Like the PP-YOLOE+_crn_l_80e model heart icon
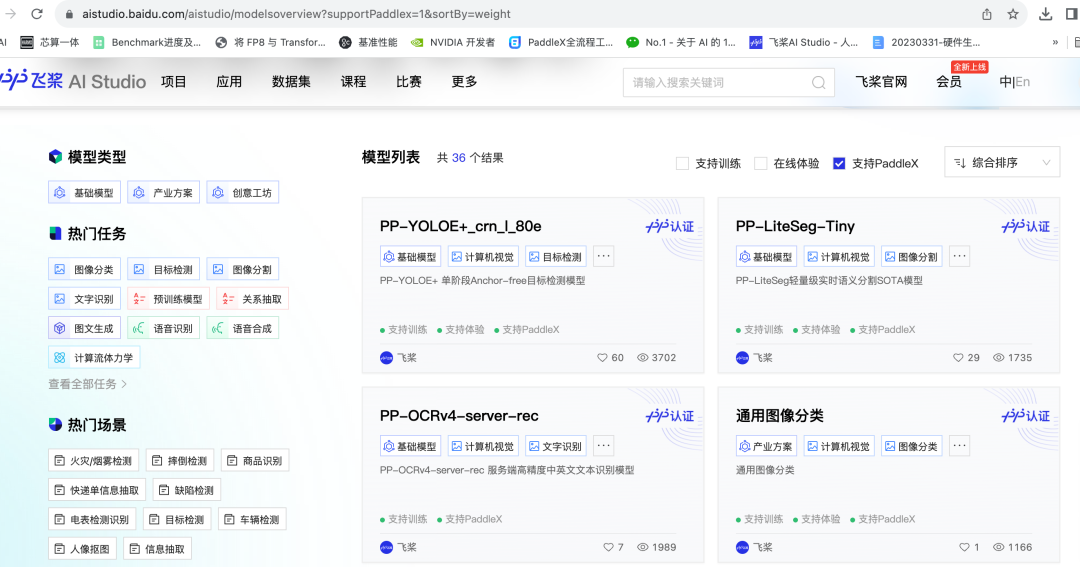Screen dimensions: 1080x567 tap(602, 358)
